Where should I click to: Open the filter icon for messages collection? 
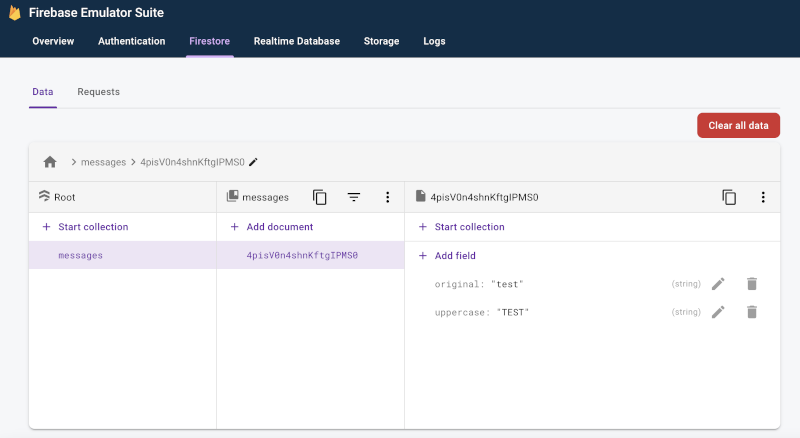coord(354,198)
